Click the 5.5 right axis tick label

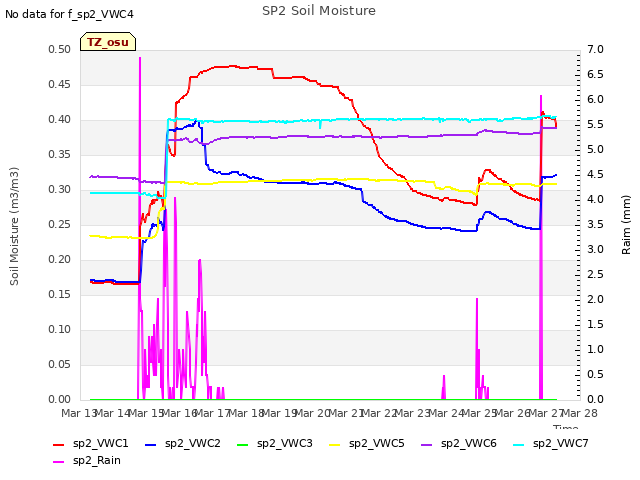pos(595,124)
